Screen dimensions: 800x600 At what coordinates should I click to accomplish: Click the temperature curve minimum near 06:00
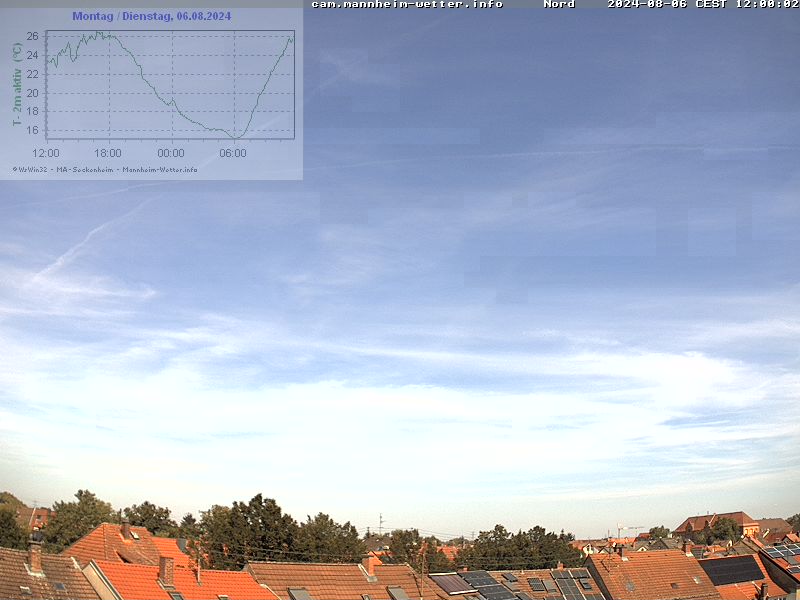[236, 136]
